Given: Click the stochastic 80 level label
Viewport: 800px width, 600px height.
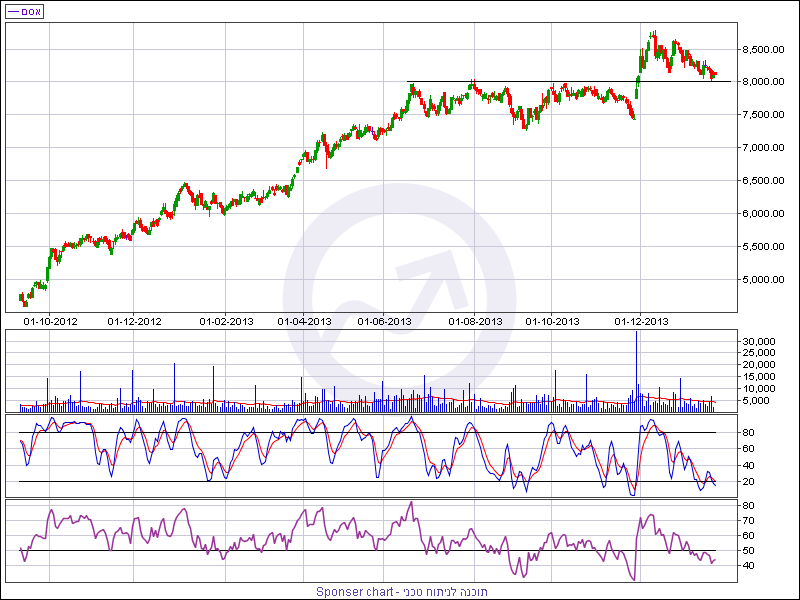Looking at the screenshot, I should point(749,433).
